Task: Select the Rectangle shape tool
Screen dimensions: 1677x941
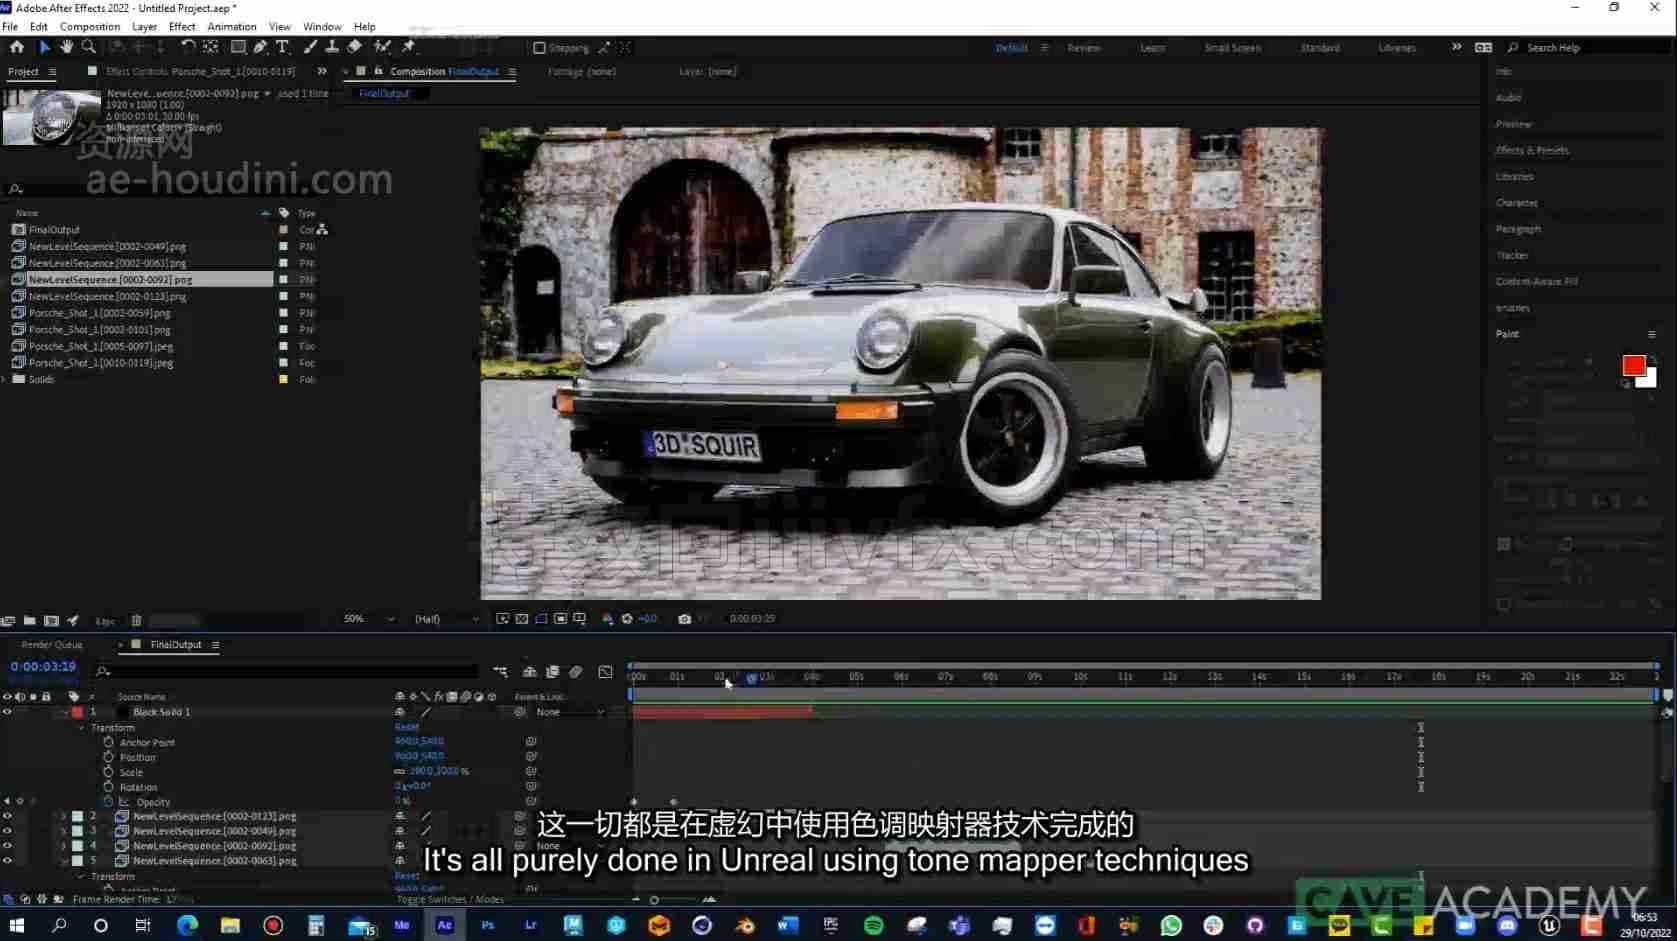Action: 238,47
